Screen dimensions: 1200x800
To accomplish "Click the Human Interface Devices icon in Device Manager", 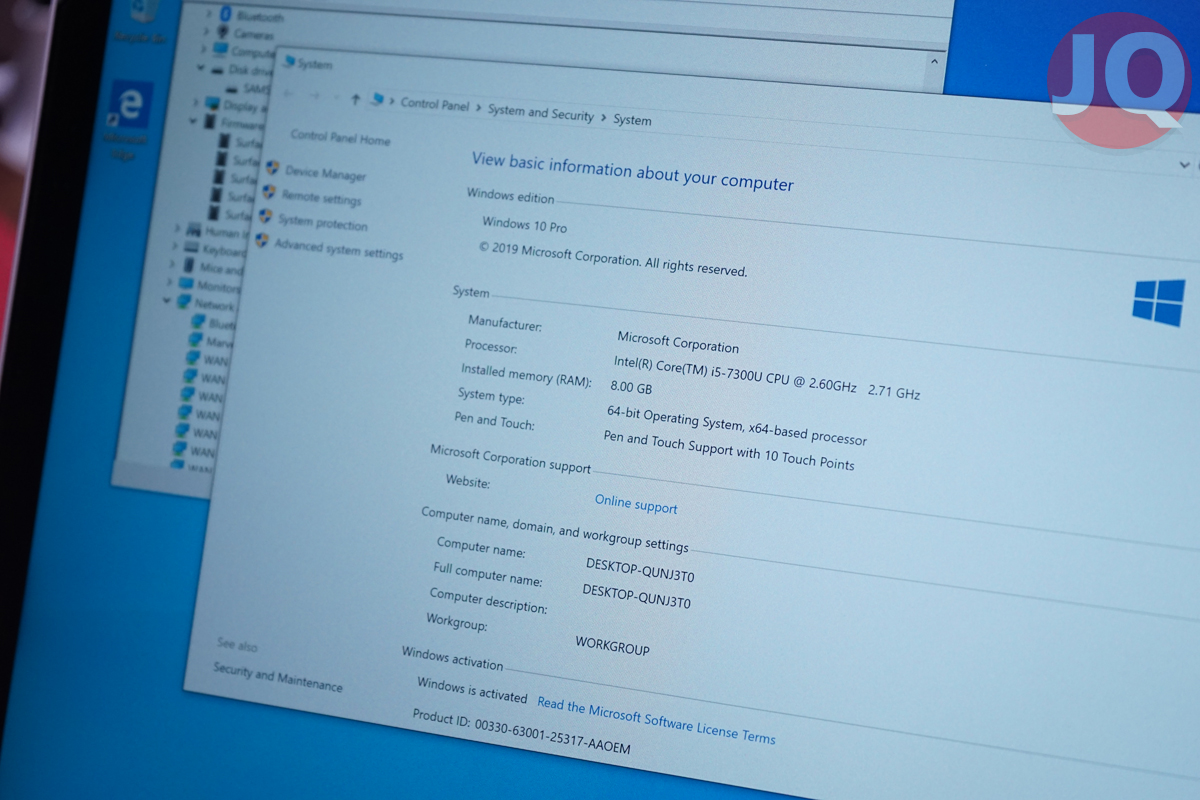I will (194, 230).
